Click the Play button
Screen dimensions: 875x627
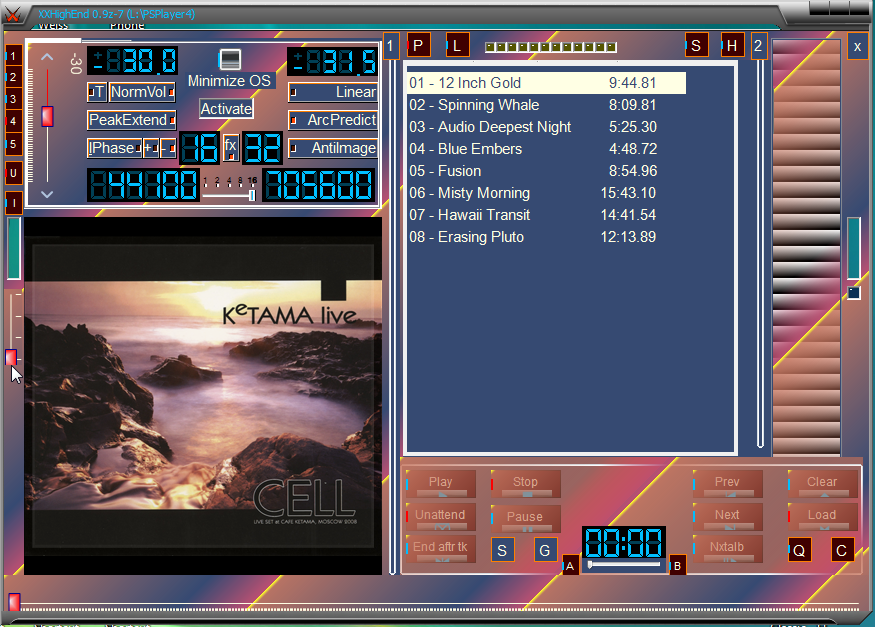pyautogui.click(x=441, y=484)
